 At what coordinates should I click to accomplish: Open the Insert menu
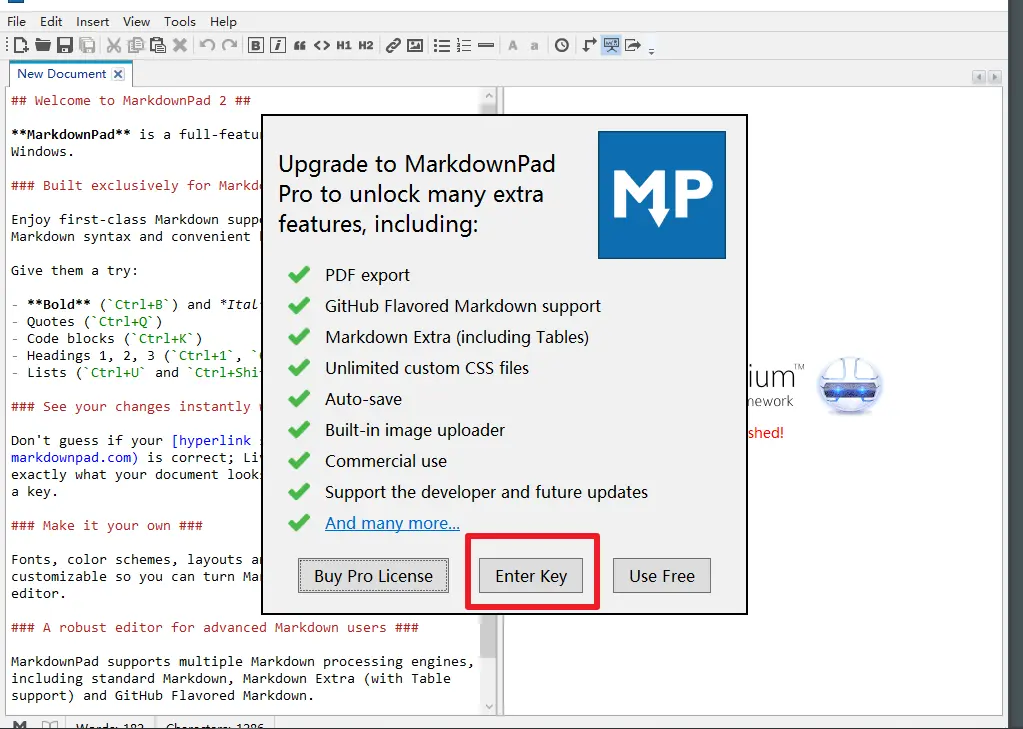click(x=93, y=22)
